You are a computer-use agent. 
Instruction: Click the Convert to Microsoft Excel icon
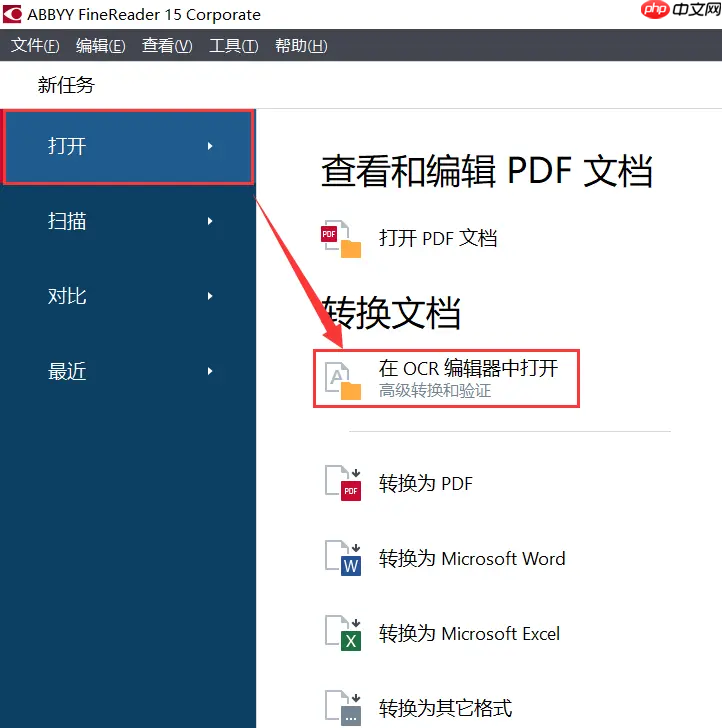click(x=343, y=634)
